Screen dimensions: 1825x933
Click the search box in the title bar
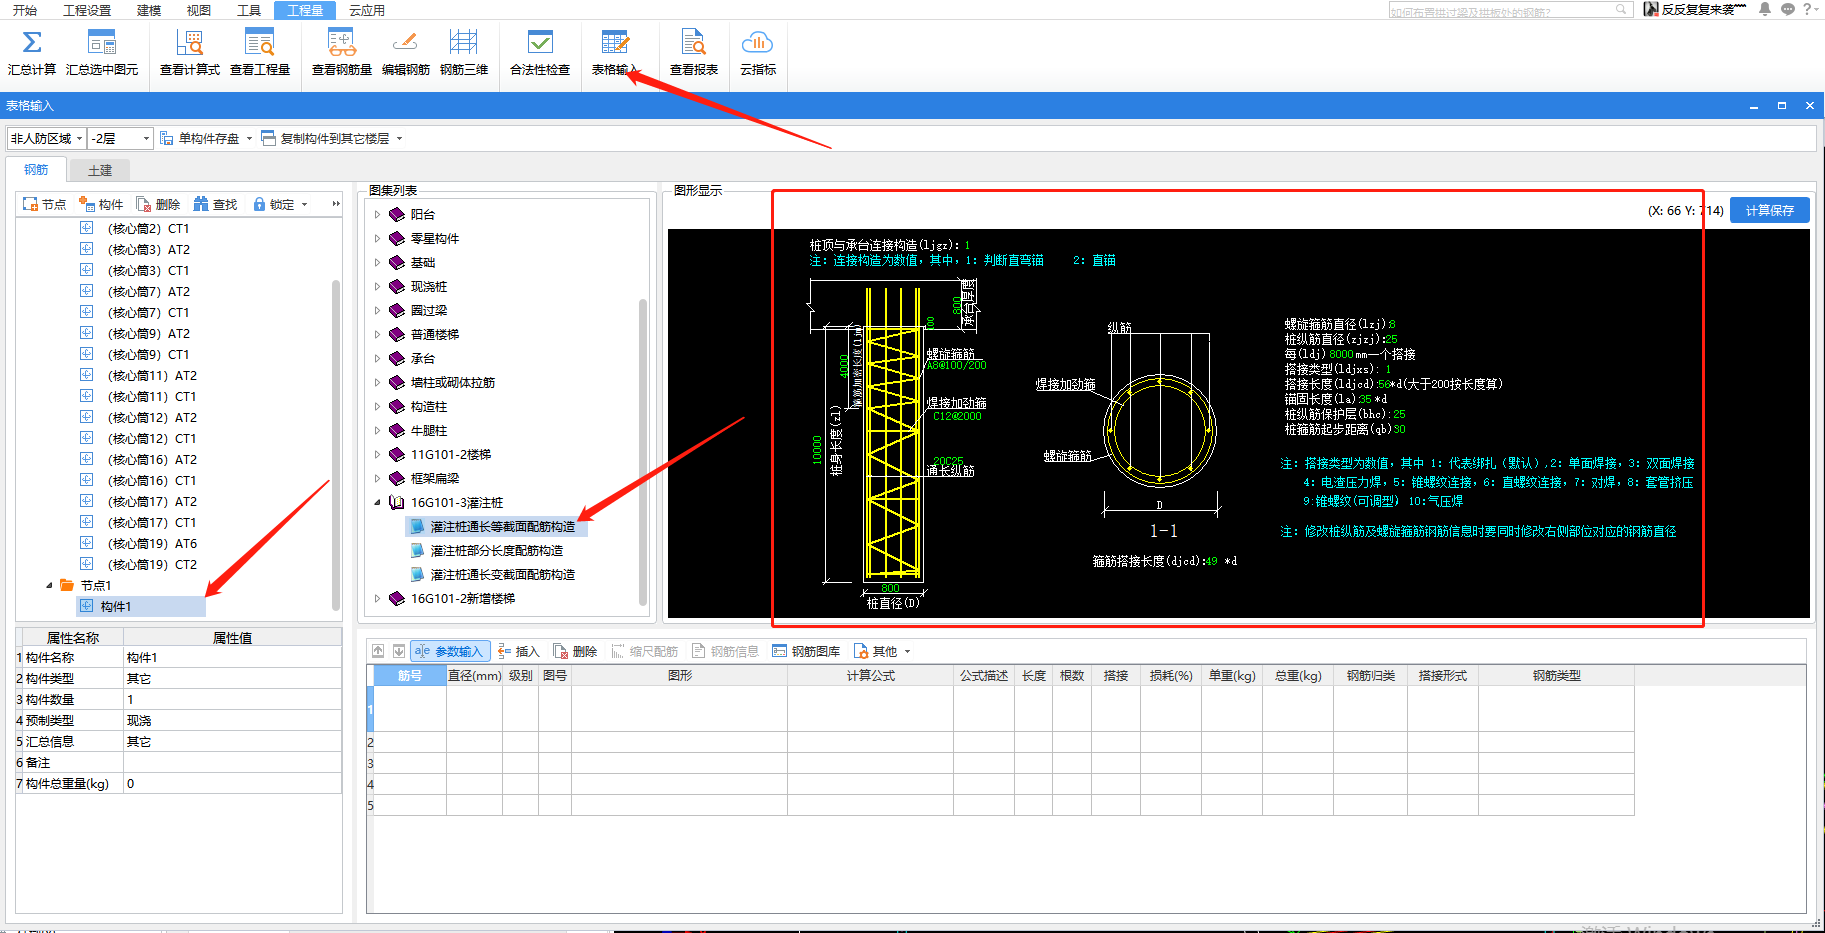click(x=1510, y=10)
